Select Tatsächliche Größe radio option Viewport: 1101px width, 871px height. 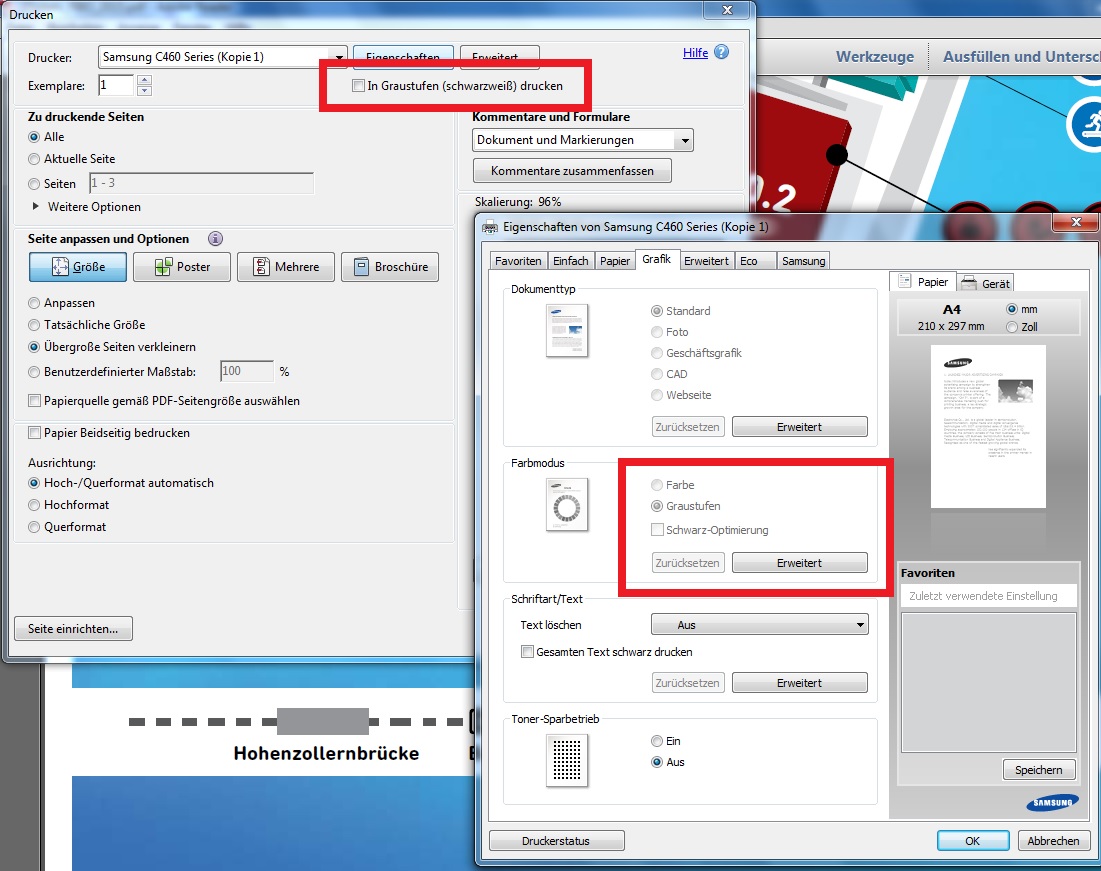click(x=34, y=325)
